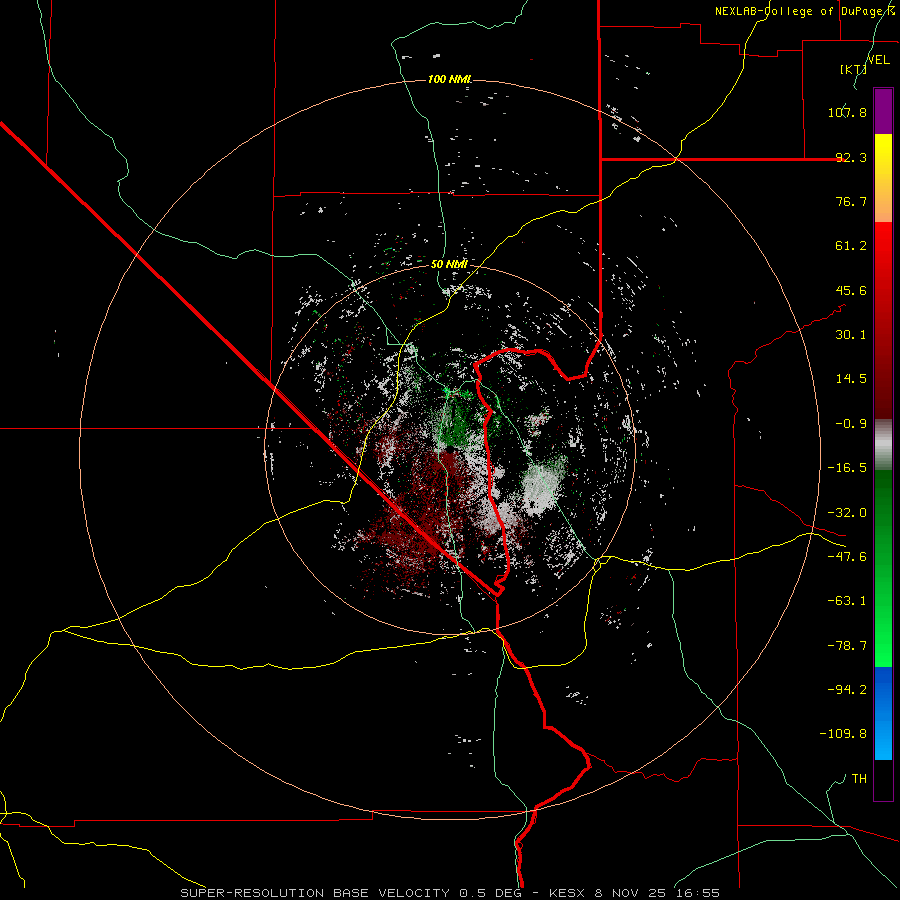Select the -47.6 legend value

[x=847, y=557]
